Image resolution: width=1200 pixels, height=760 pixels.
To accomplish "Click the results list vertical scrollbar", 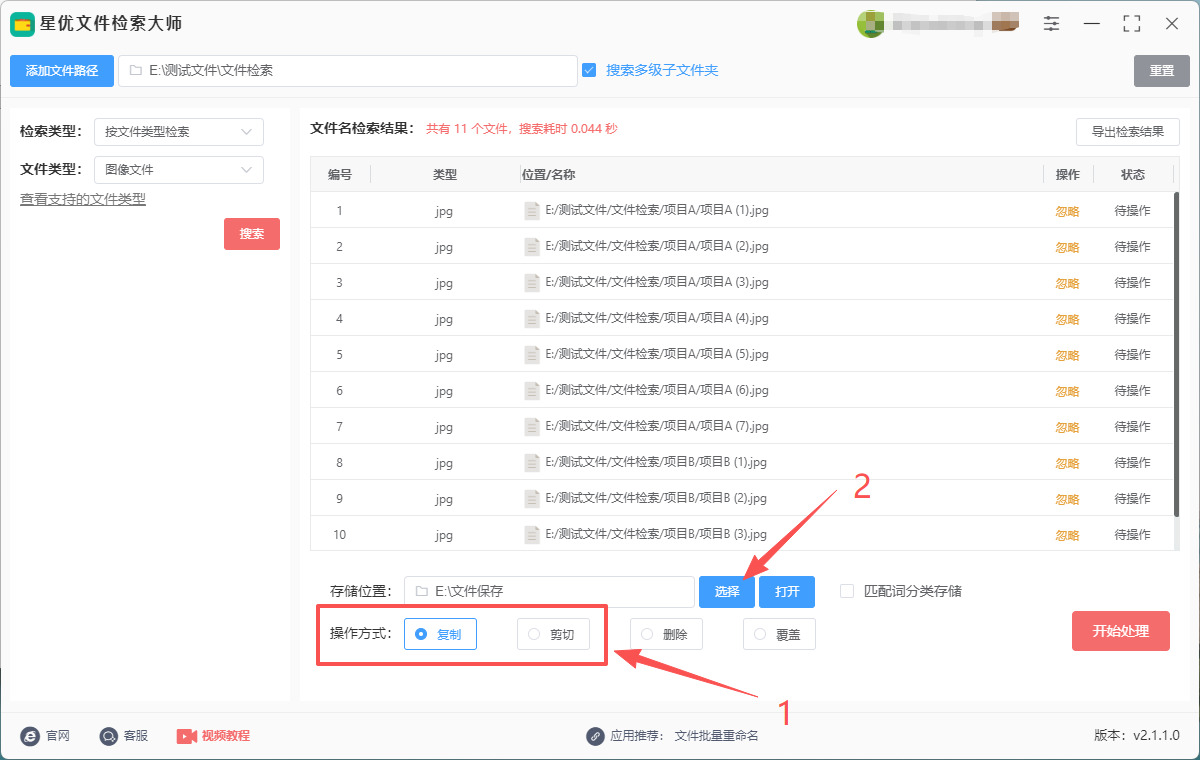I will 1176,354.
